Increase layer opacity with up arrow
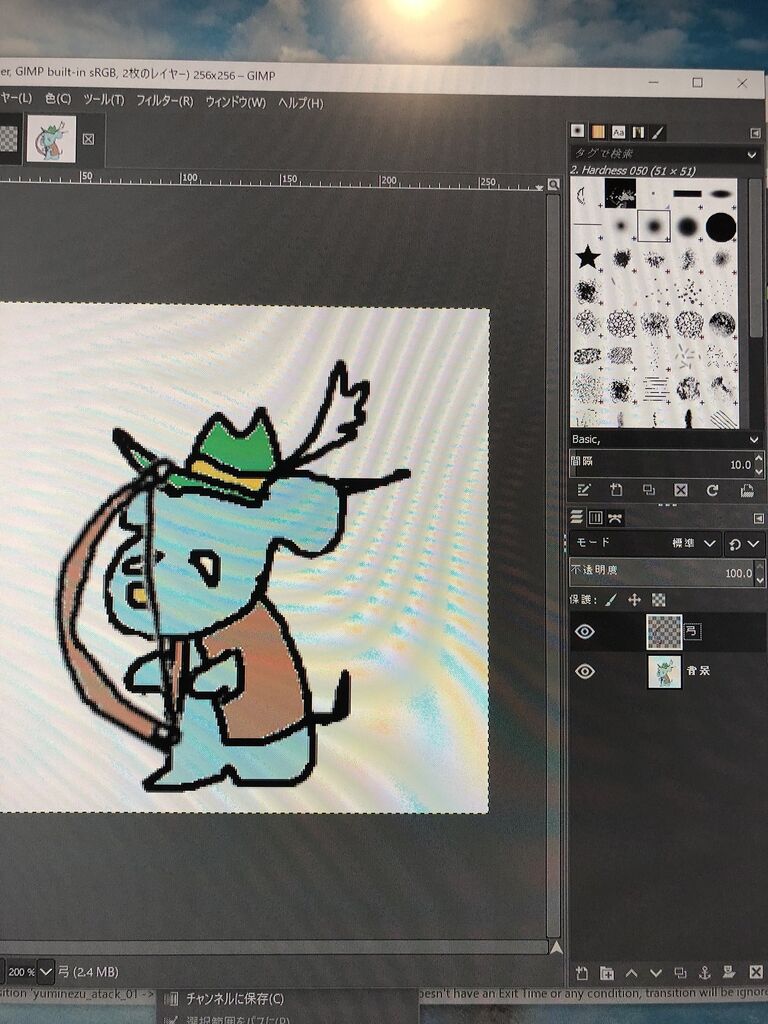This screenshot has width=768, height=1024. [760, 567]
